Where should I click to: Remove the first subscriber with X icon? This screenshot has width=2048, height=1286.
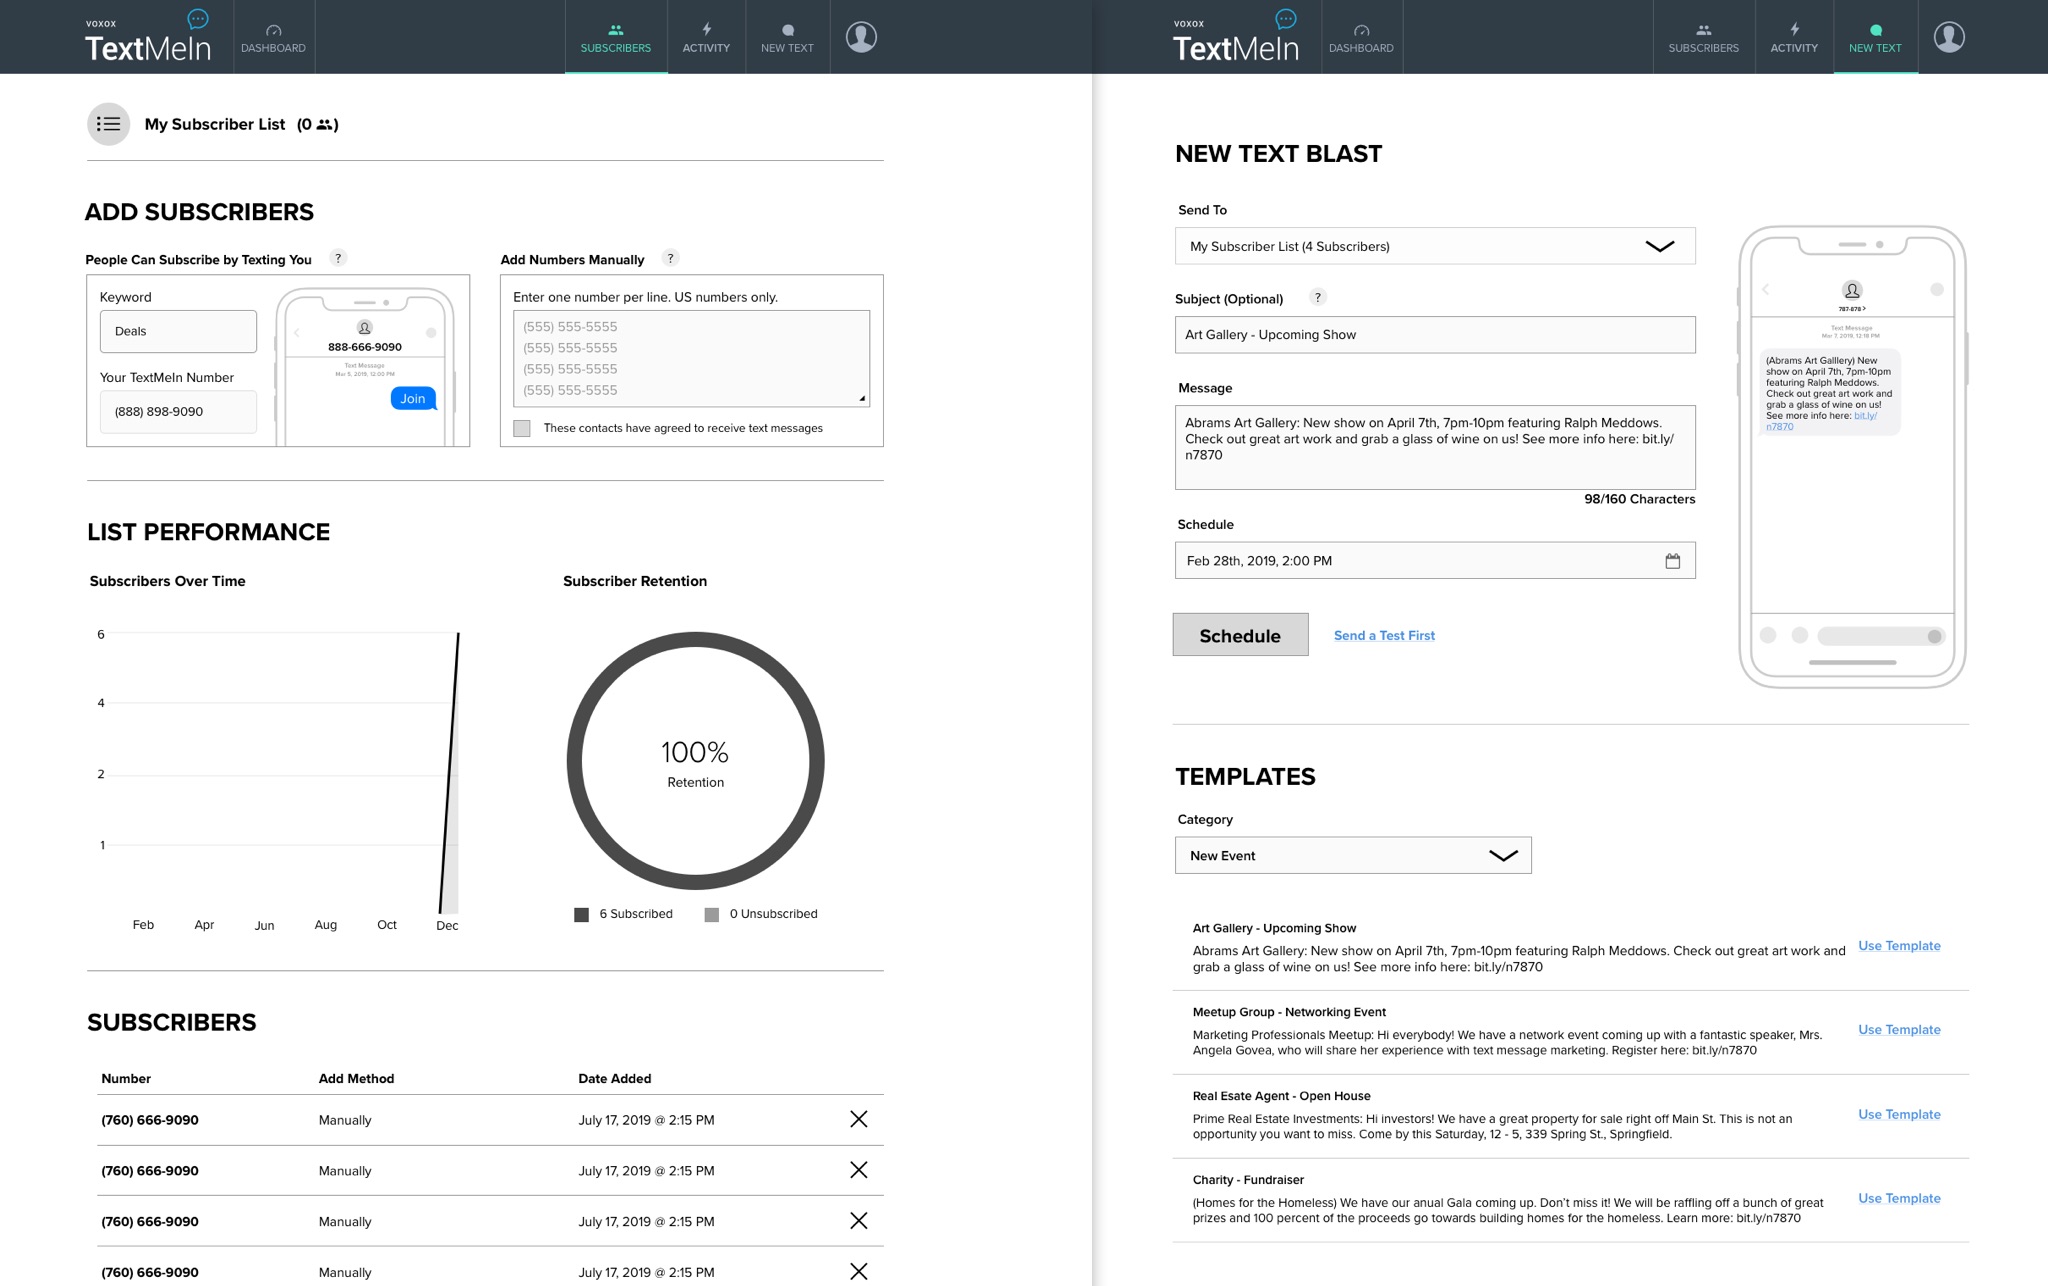[858, 1119]
